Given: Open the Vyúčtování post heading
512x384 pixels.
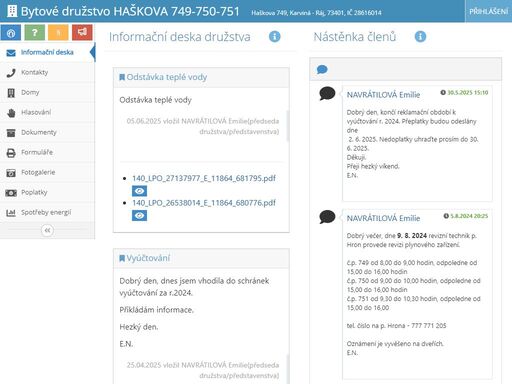Looking at the screenshot, I should (148, 258).
